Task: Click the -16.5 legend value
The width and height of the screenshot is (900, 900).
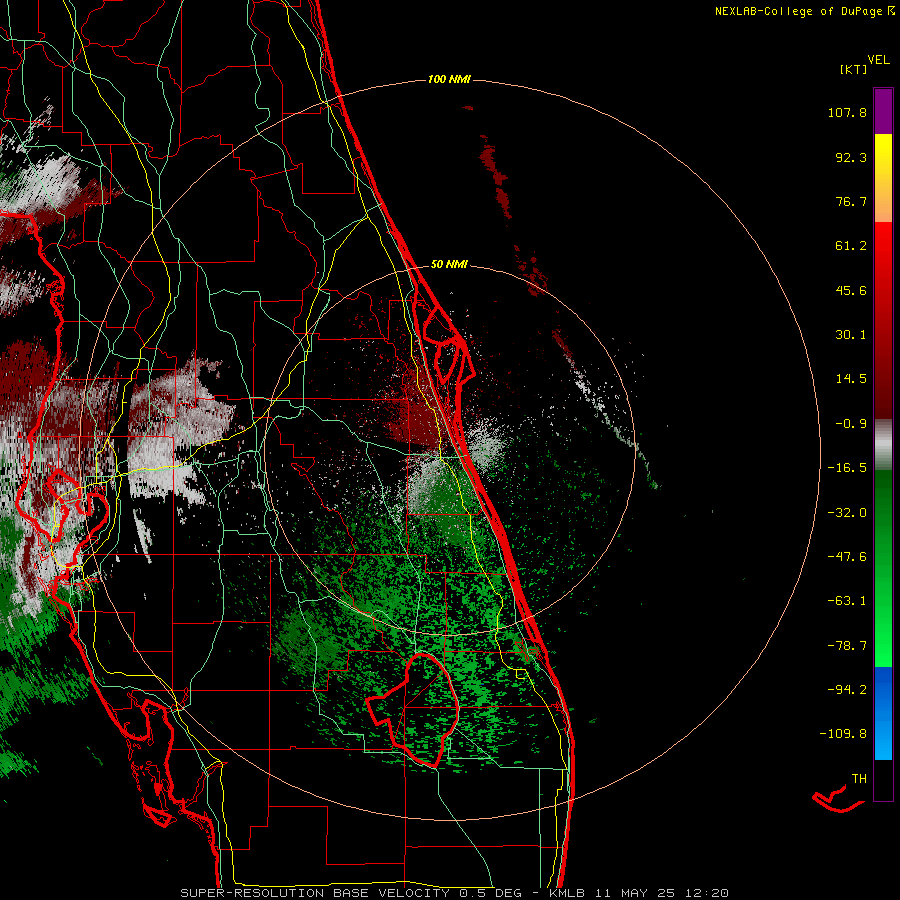Action: click(847, 468)
